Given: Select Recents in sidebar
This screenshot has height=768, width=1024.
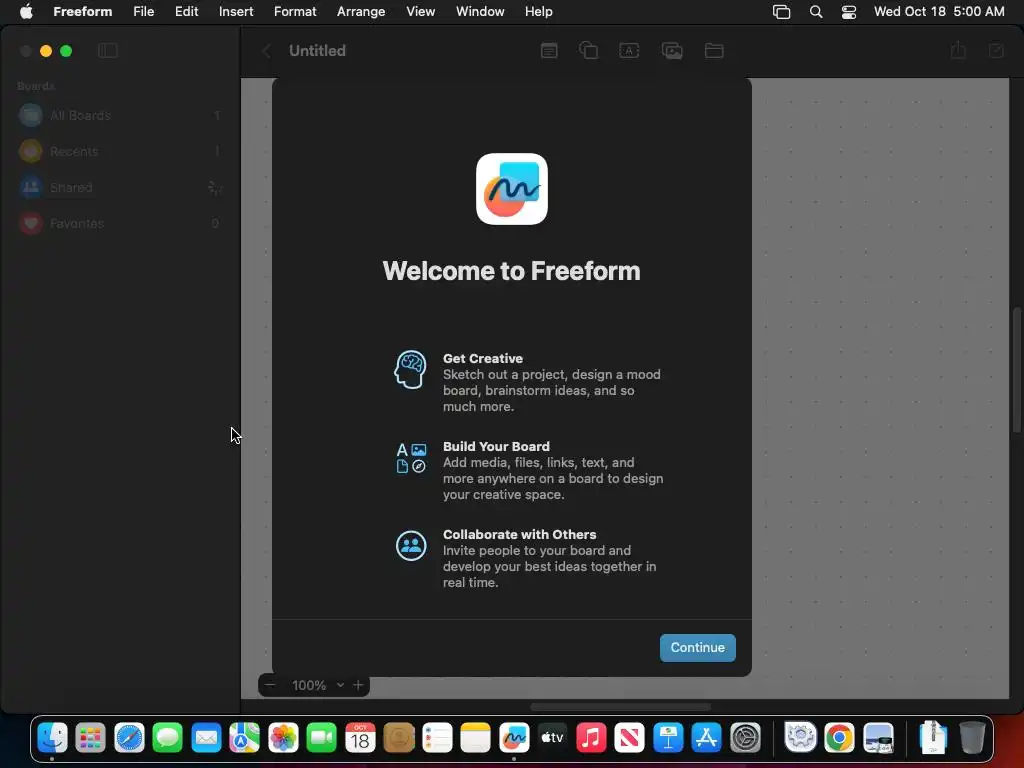Looking at the screenshot, I should pos(120,151).
